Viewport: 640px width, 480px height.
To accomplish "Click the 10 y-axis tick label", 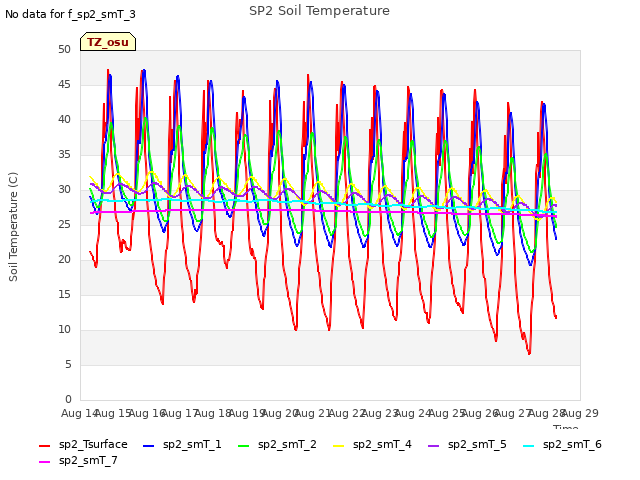I will point(64,329).
